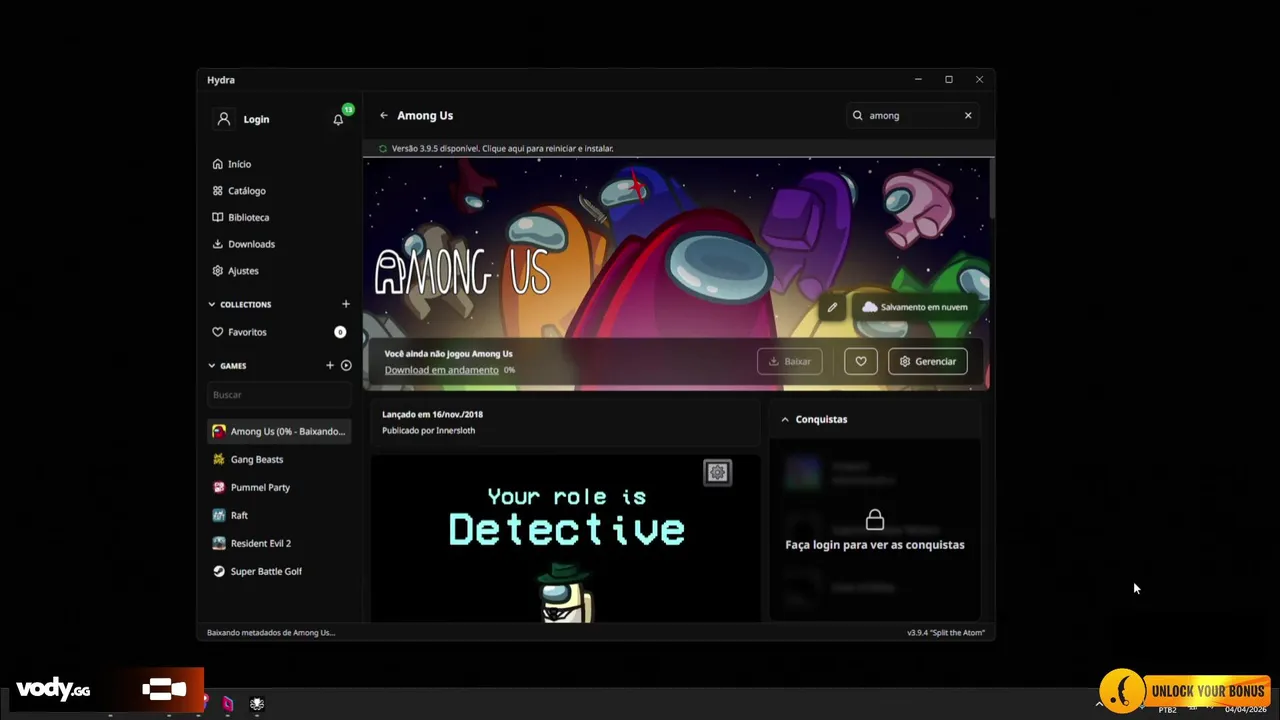Click the play icon beside GAMES plus
The width and height of the screenshot is (1280, 720).
[346, 365]
